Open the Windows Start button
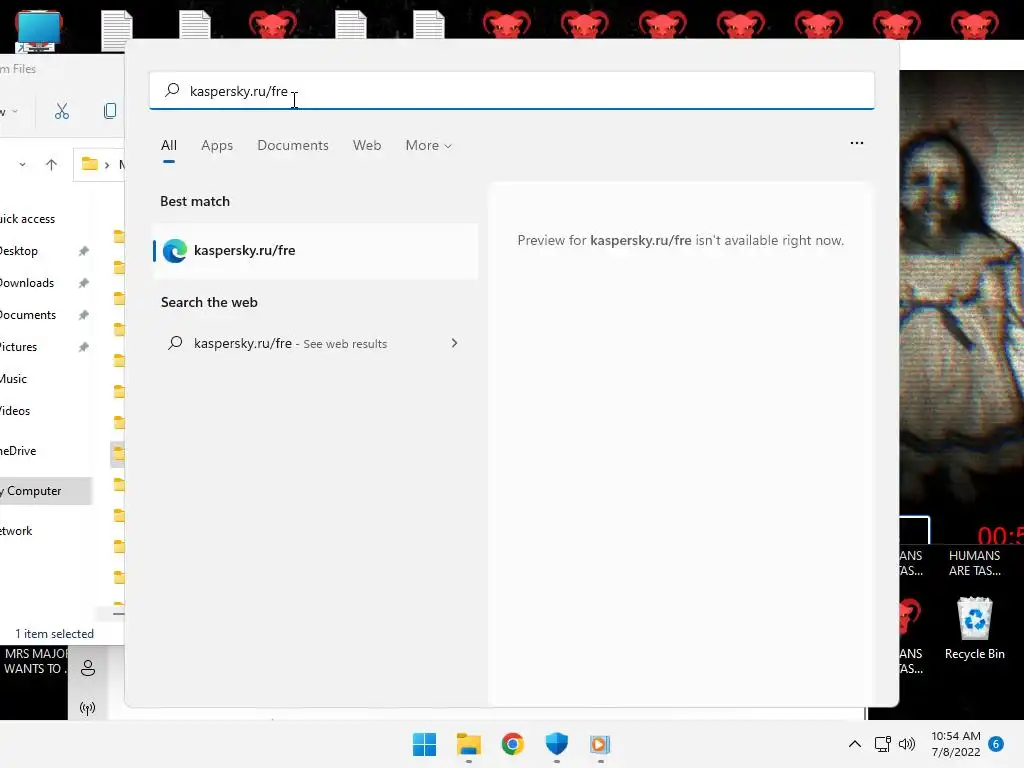1024x768 pixels. tap(424, 744)
